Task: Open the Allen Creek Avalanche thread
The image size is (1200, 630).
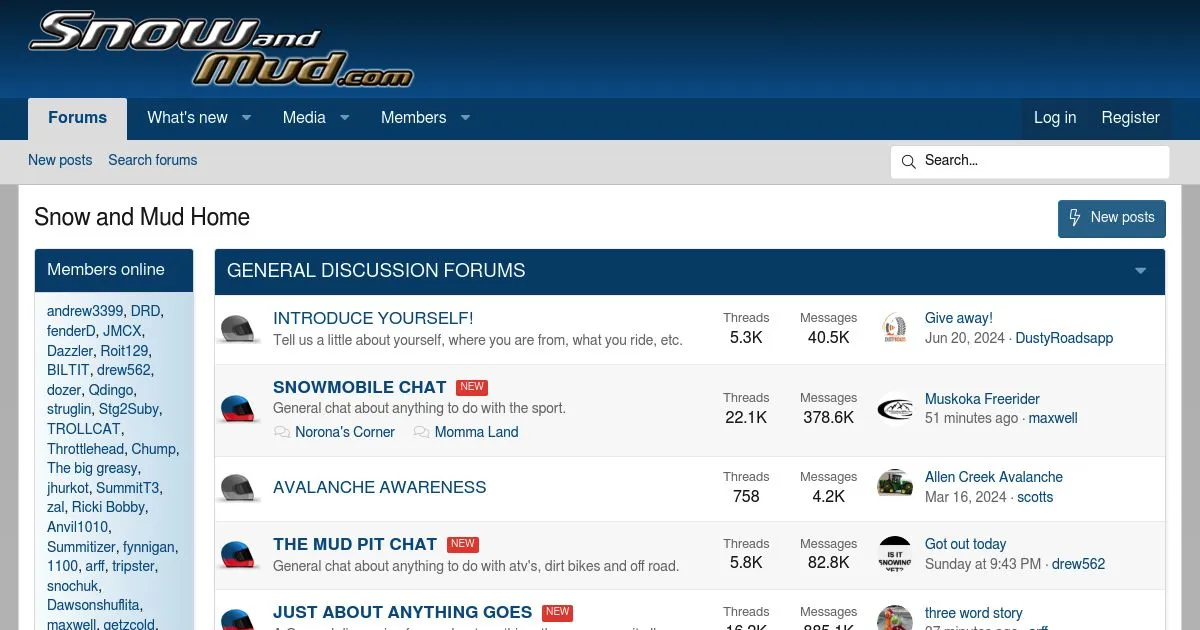Action: point(994,477)
